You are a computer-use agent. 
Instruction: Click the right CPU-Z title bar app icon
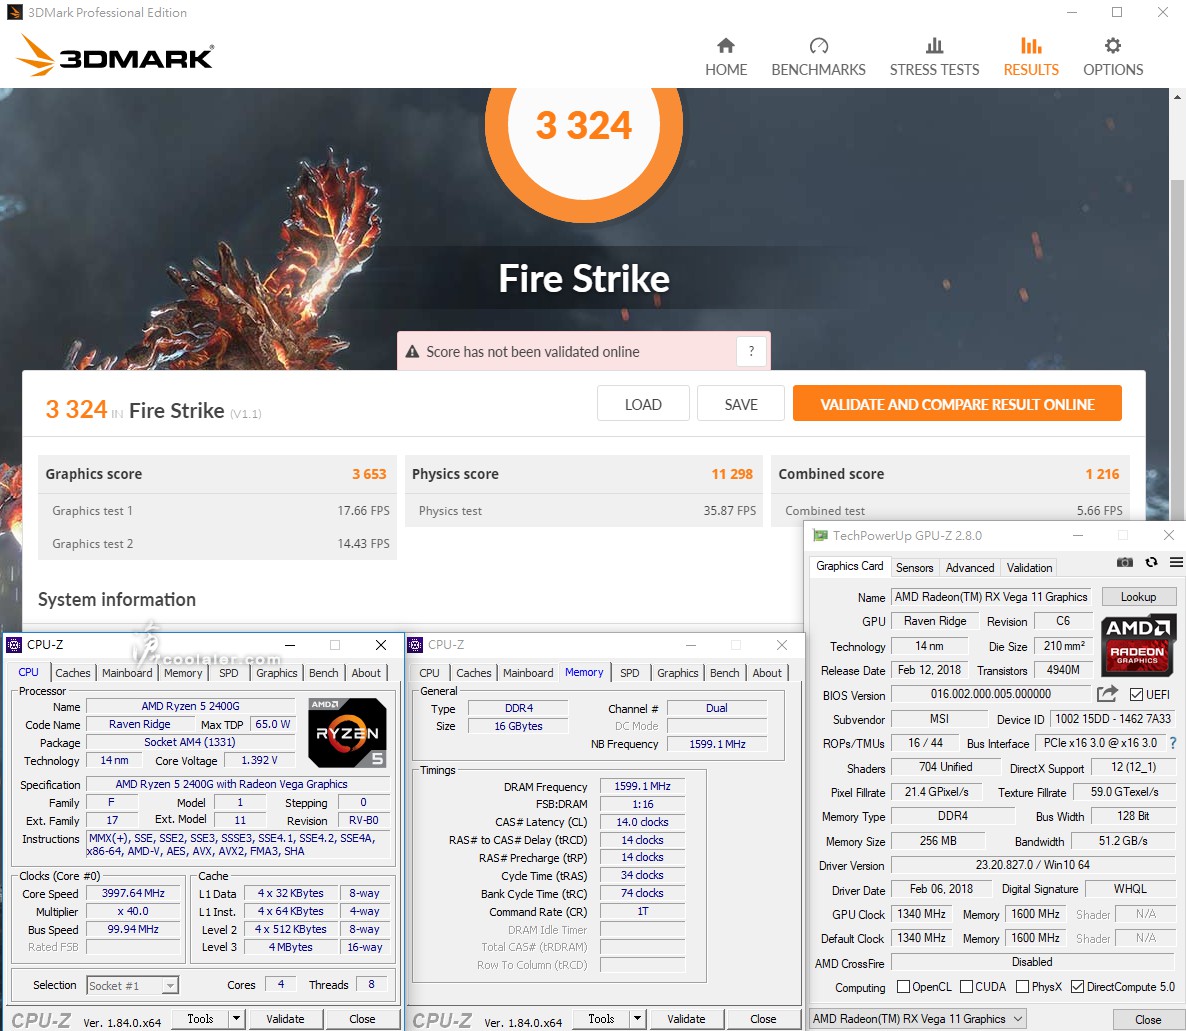[x=414, y=644]
